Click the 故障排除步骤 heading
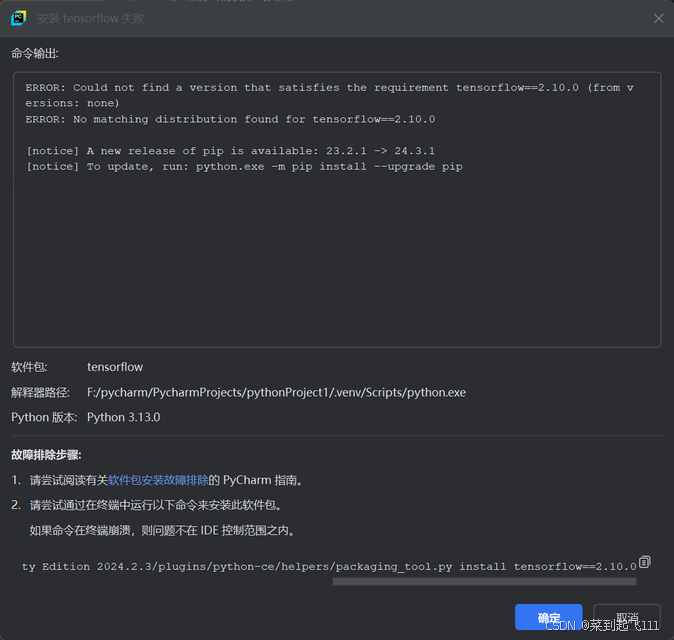The width and height of the screenshot is (674, 640). tap(46, 455)
